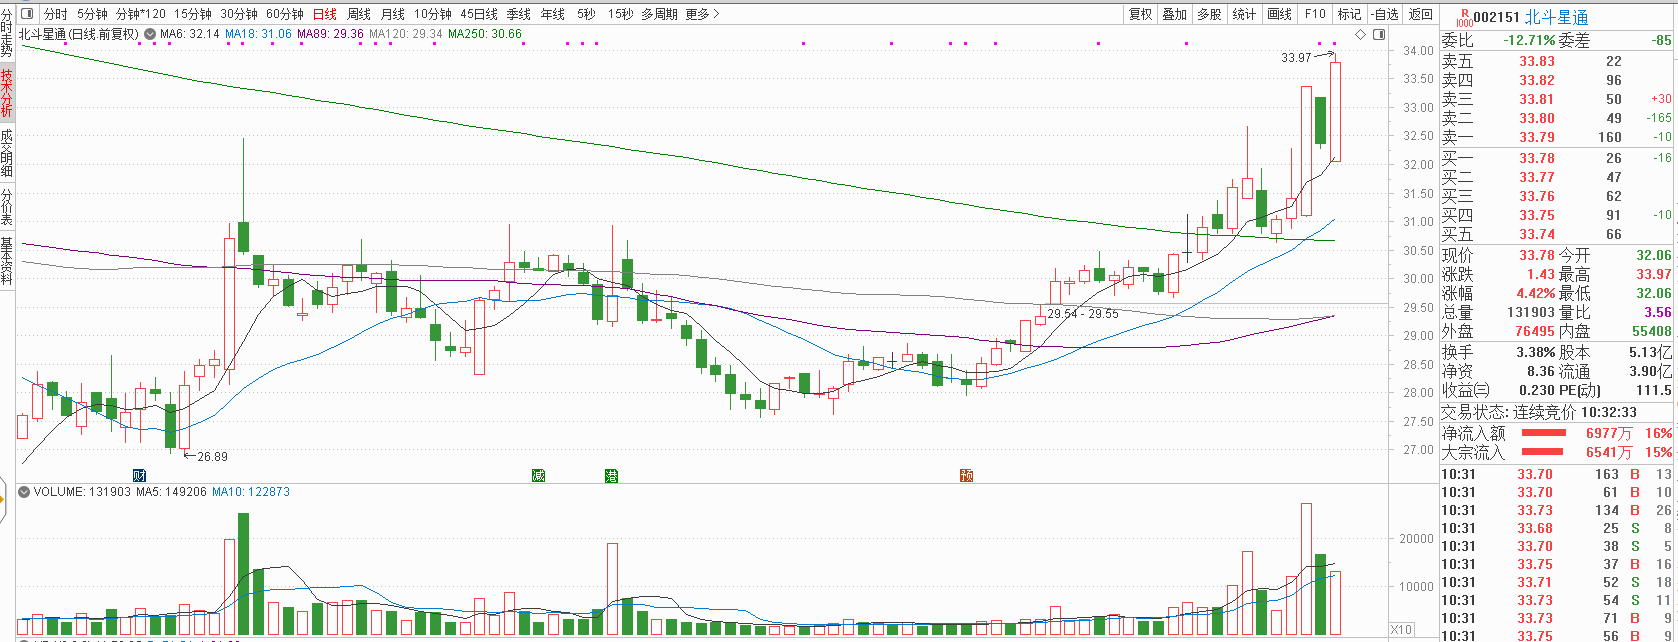Open VOLUME indicator settings circle arrow

point(24,492)
